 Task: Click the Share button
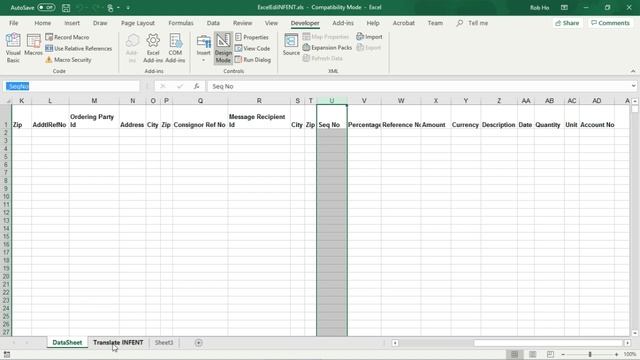pyautogui.click(x=567, y=23)
